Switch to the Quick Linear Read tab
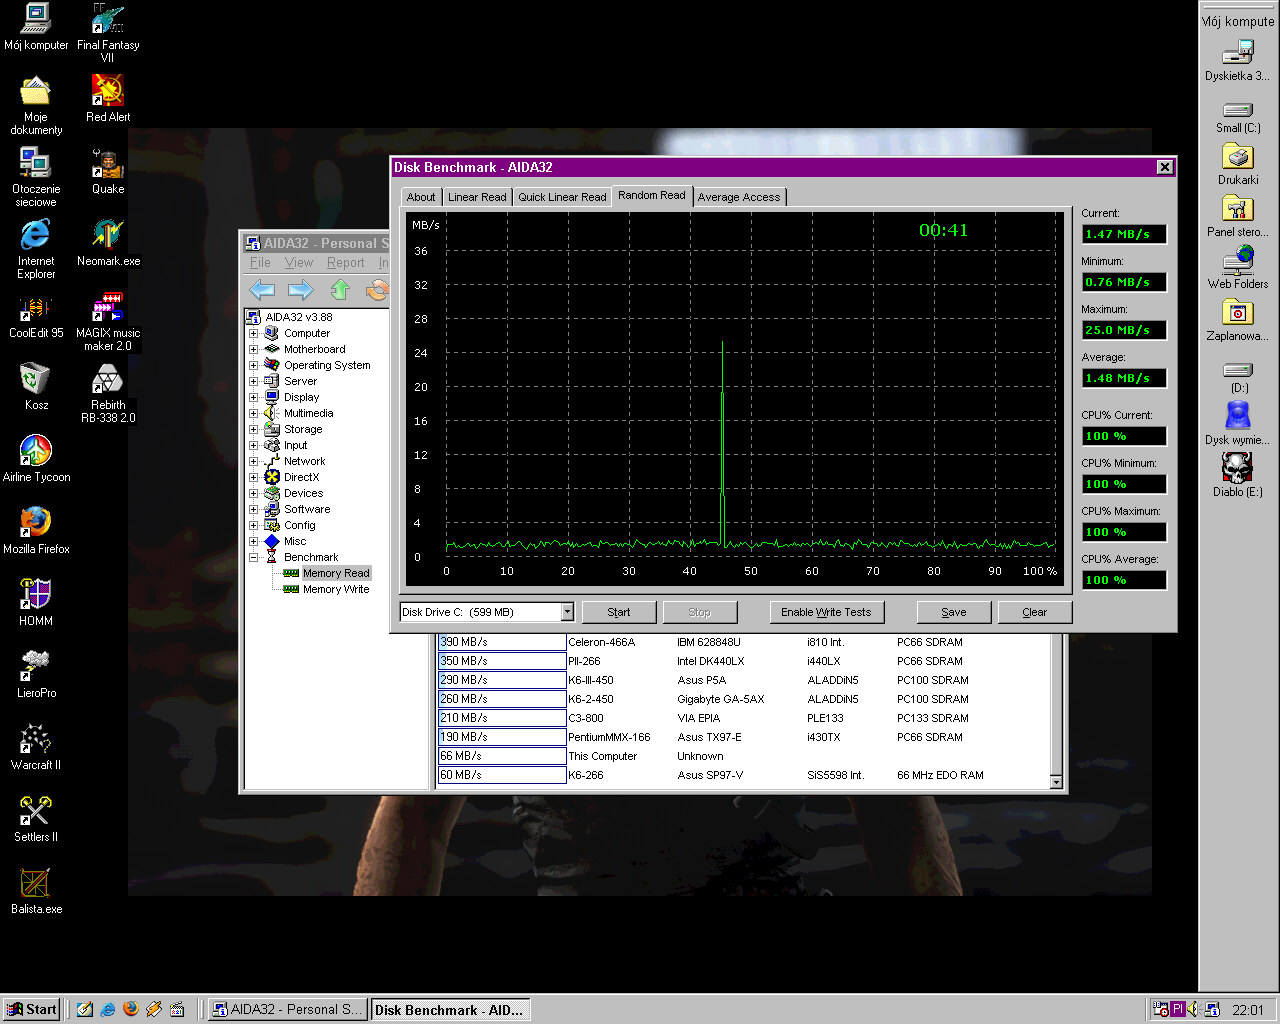1280x1024 pixels. pos(562,197)
